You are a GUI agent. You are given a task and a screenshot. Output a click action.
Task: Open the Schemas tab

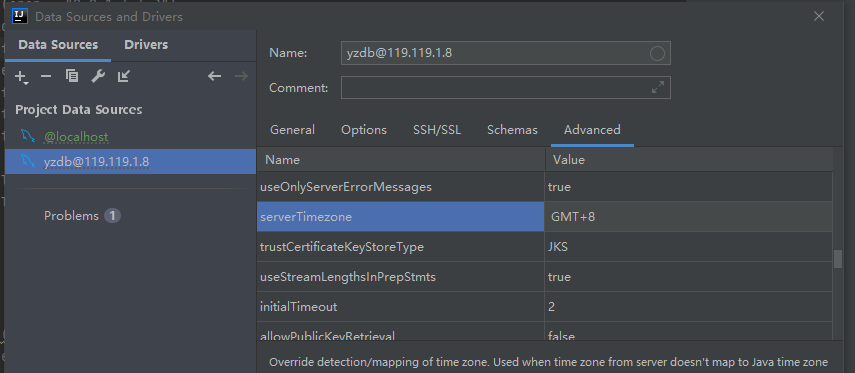click(512, 130)
